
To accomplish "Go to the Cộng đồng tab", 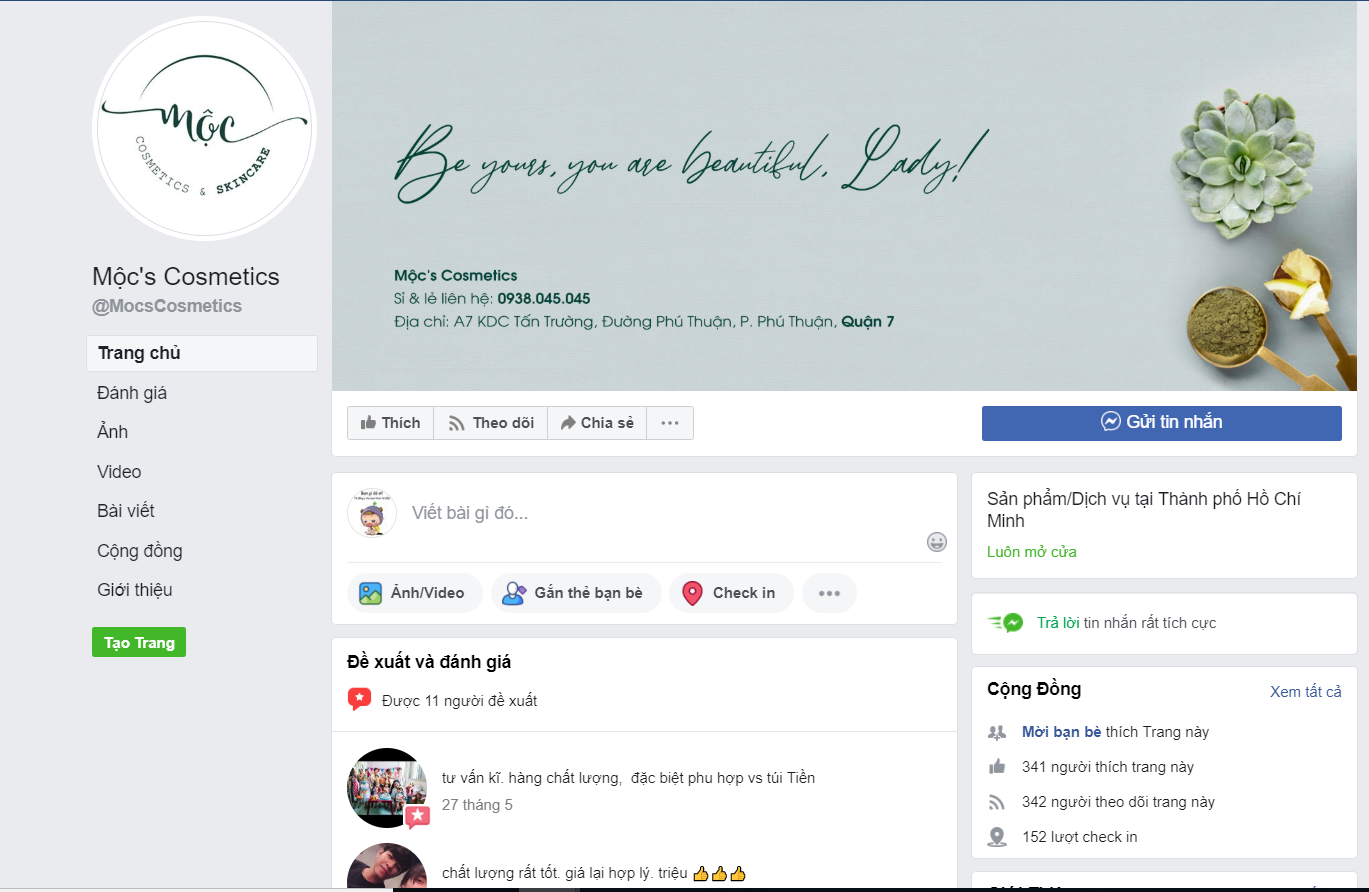I will [140, 551].
